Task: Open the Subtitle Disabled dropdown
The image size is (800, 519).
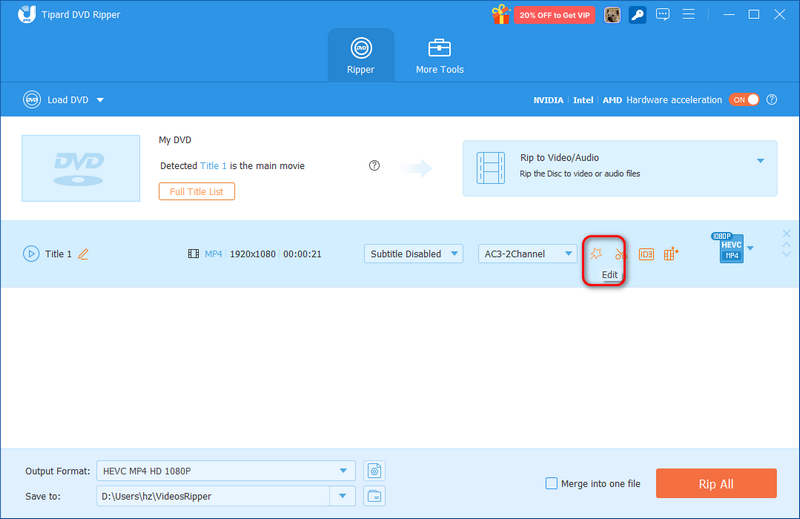Action: tap(413, 254)
